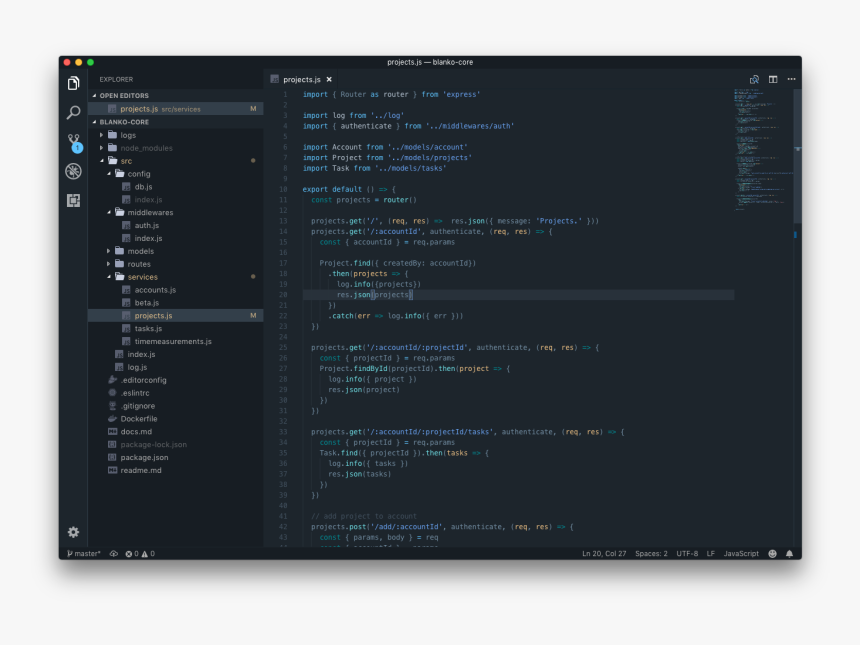Click the open changes icon in the editor title bar

(x=754, y=80)
